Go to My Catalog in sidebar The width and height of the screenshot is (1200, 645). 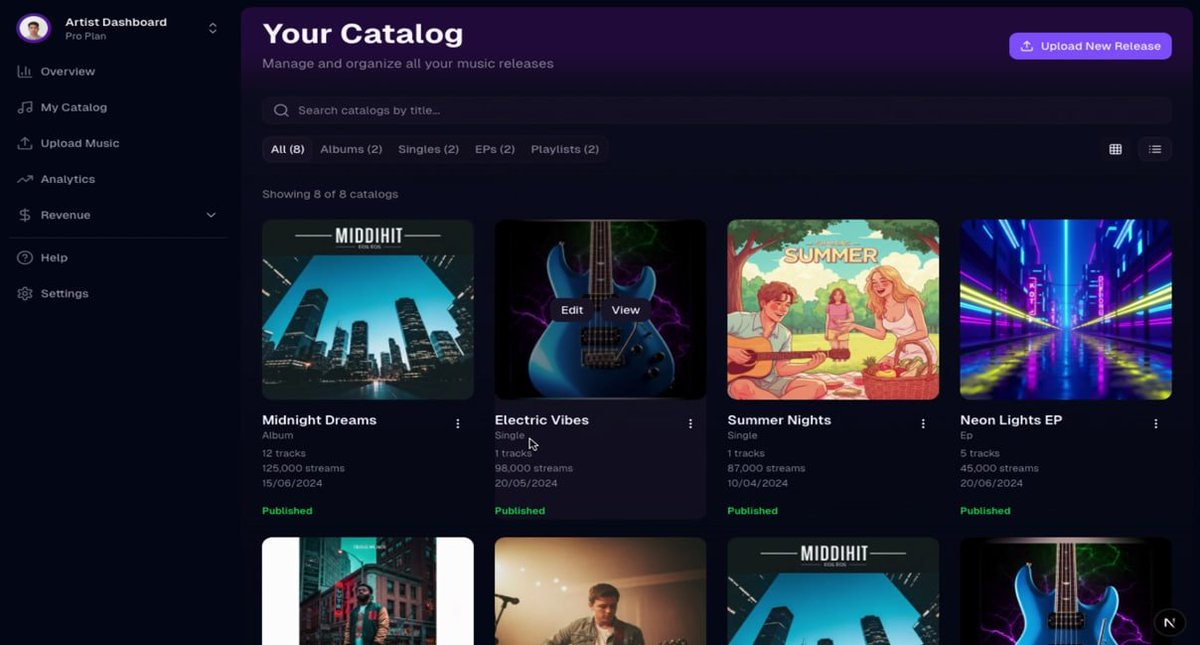pyautogui.click(x=73, y=108)
